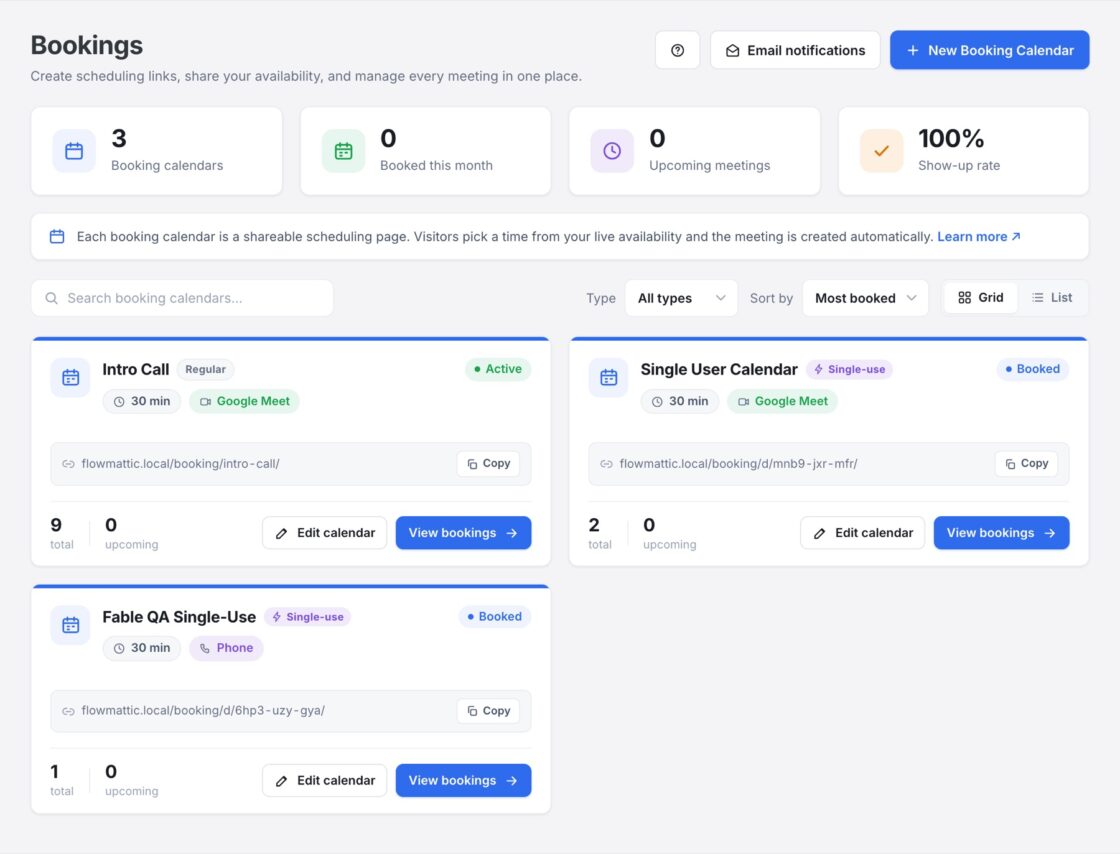Image resolution: width=1120 pixels, height=854 pixels.
Task: View bookings for Single User Calendar
Action: (1001, 533)
